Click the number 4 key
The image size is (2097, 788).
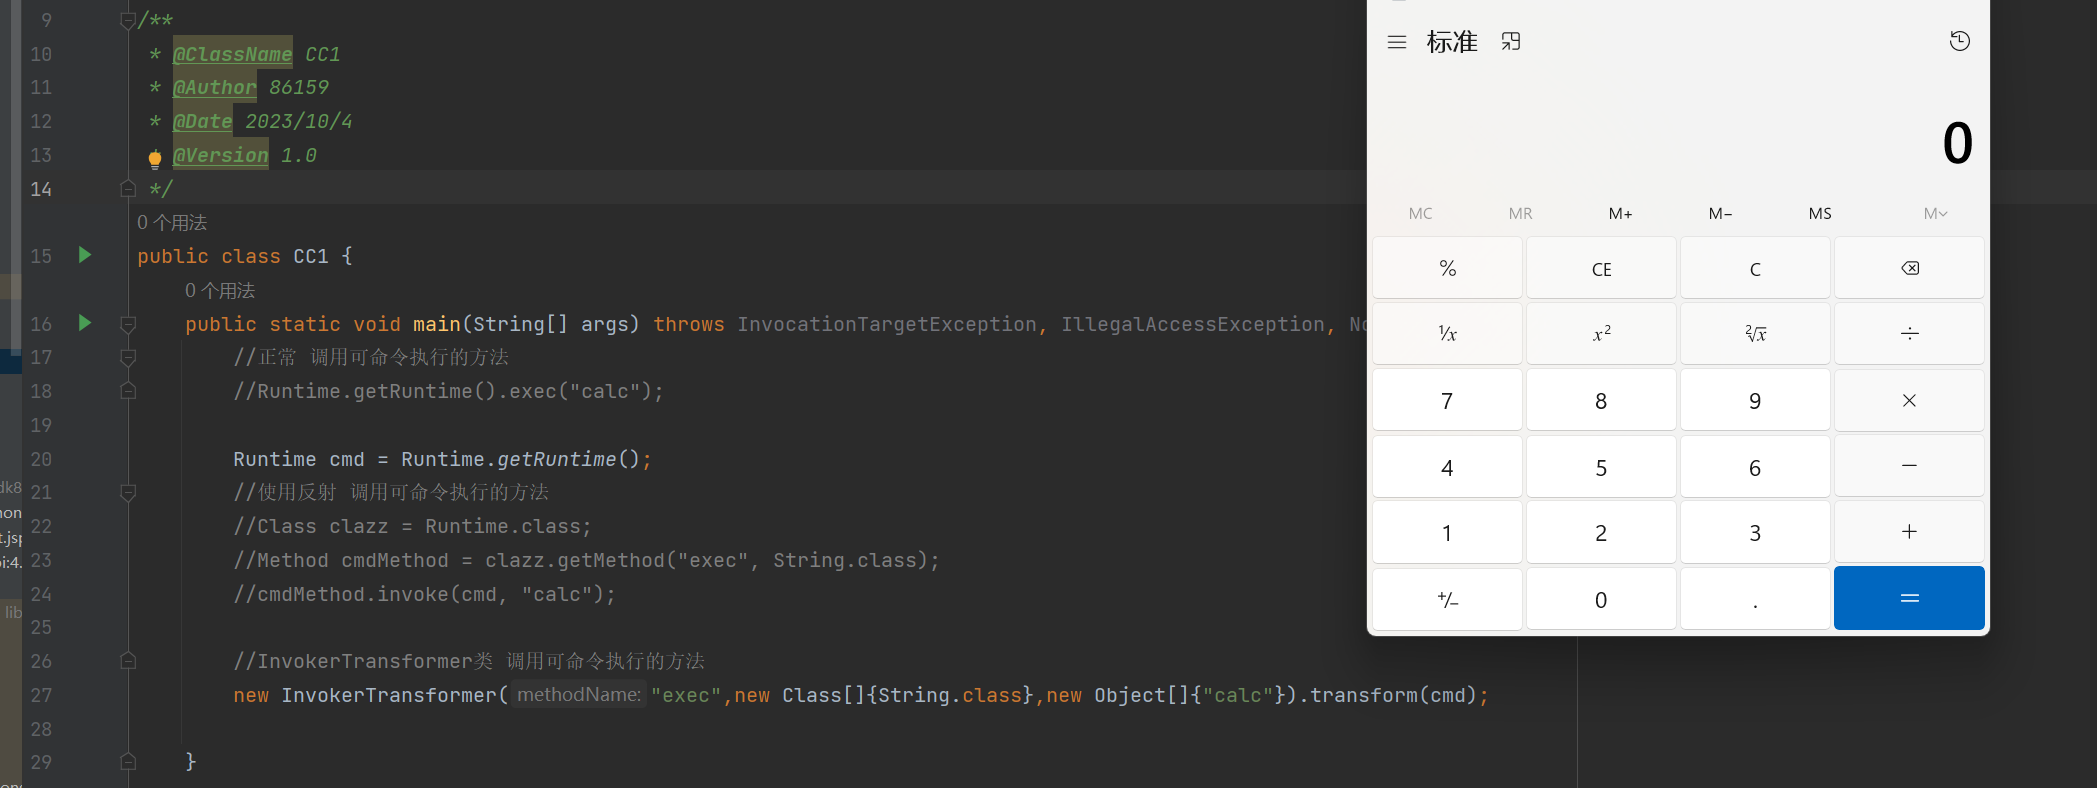tap(1447, 466)
